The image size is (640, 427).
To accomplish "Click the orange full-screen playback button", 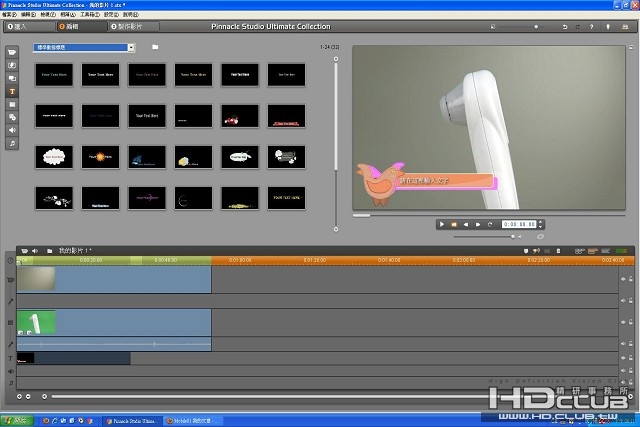I will coord(454,224).
